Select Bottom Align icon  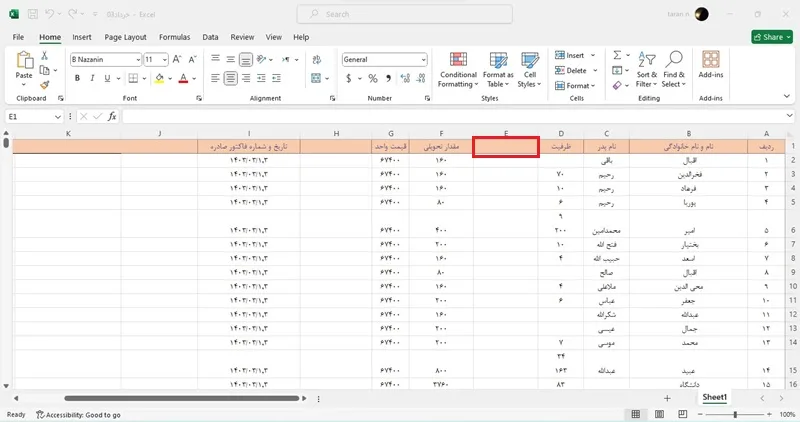click(246, 60)
